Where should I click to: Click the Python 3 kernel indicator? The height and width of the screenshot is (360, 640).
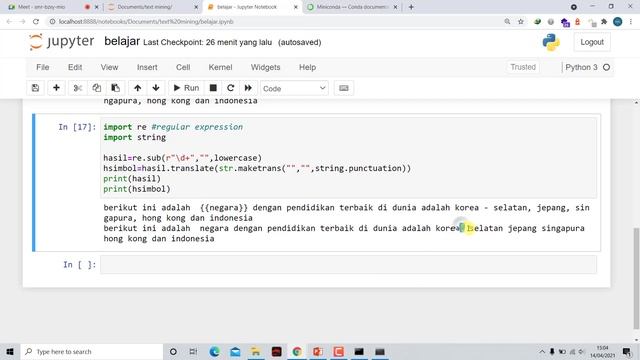click(x=587, y=67)
